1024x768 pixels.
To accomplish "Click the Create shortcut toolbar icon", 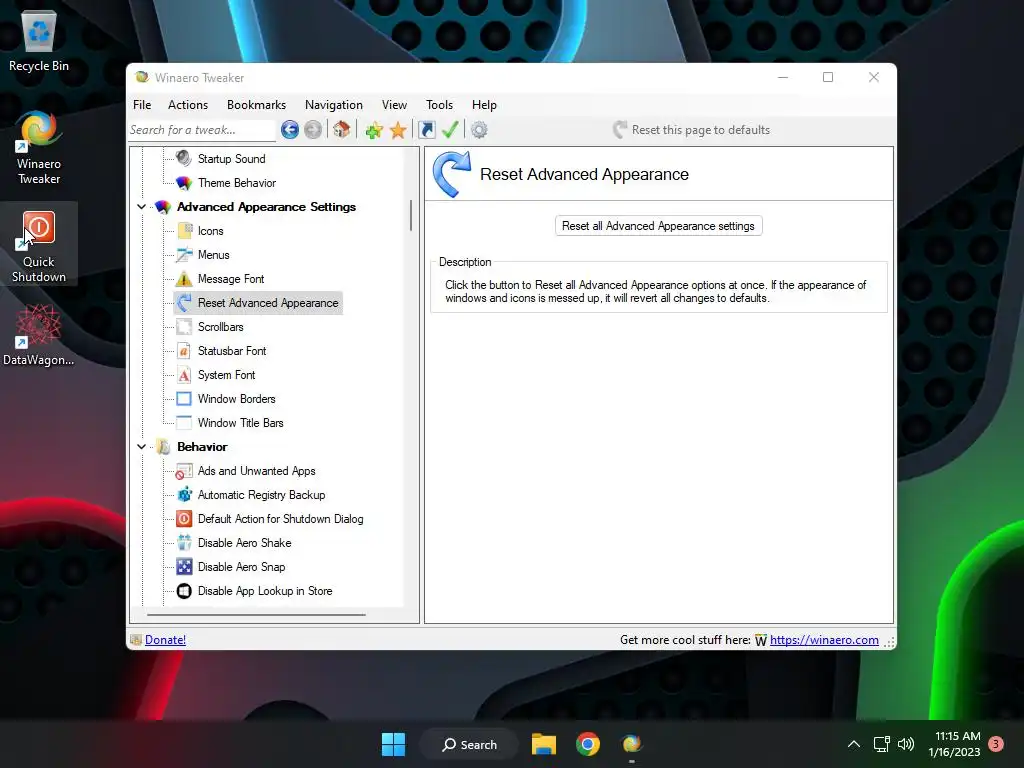I will [426, 130].
